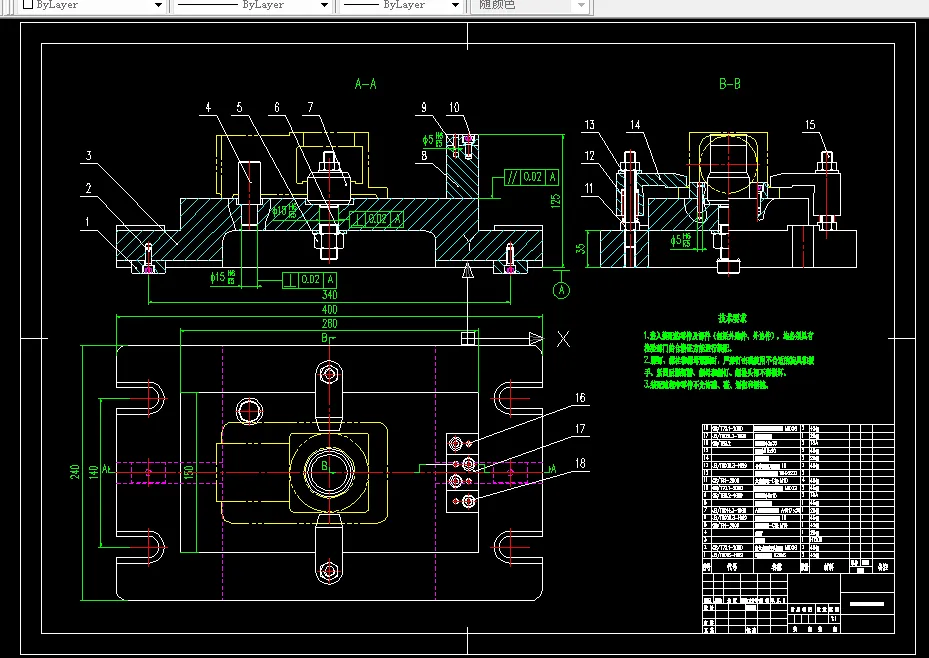
Task: Select the B-B section view title
Action: pyautogui.click(x=729, y=84)
